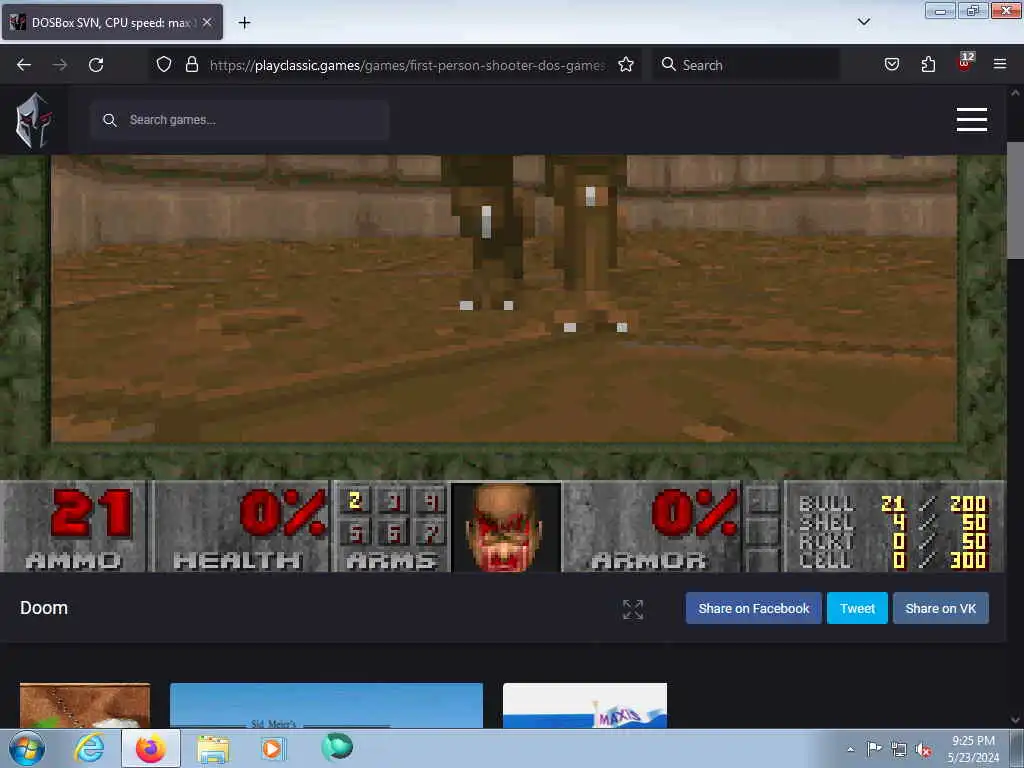
Task: Bookmark this page with star icon
Action: (x=626, y=64)
